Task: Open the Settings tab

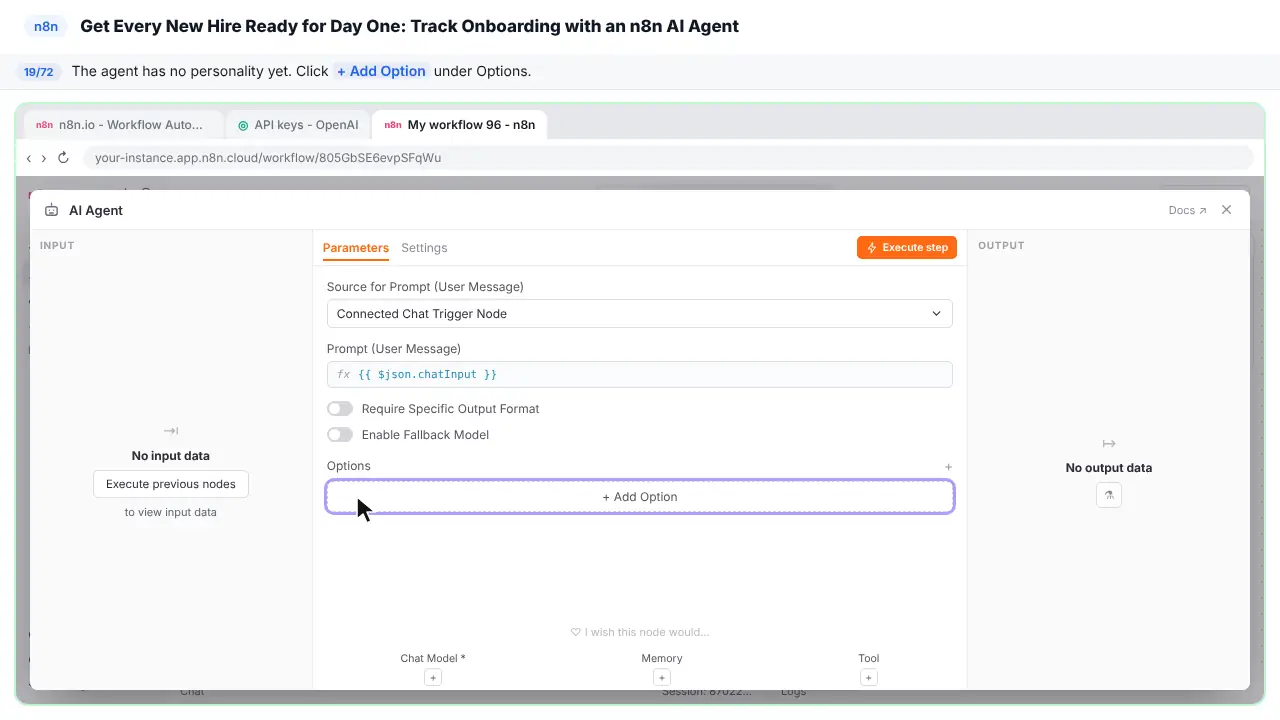Action: (424, 248)
